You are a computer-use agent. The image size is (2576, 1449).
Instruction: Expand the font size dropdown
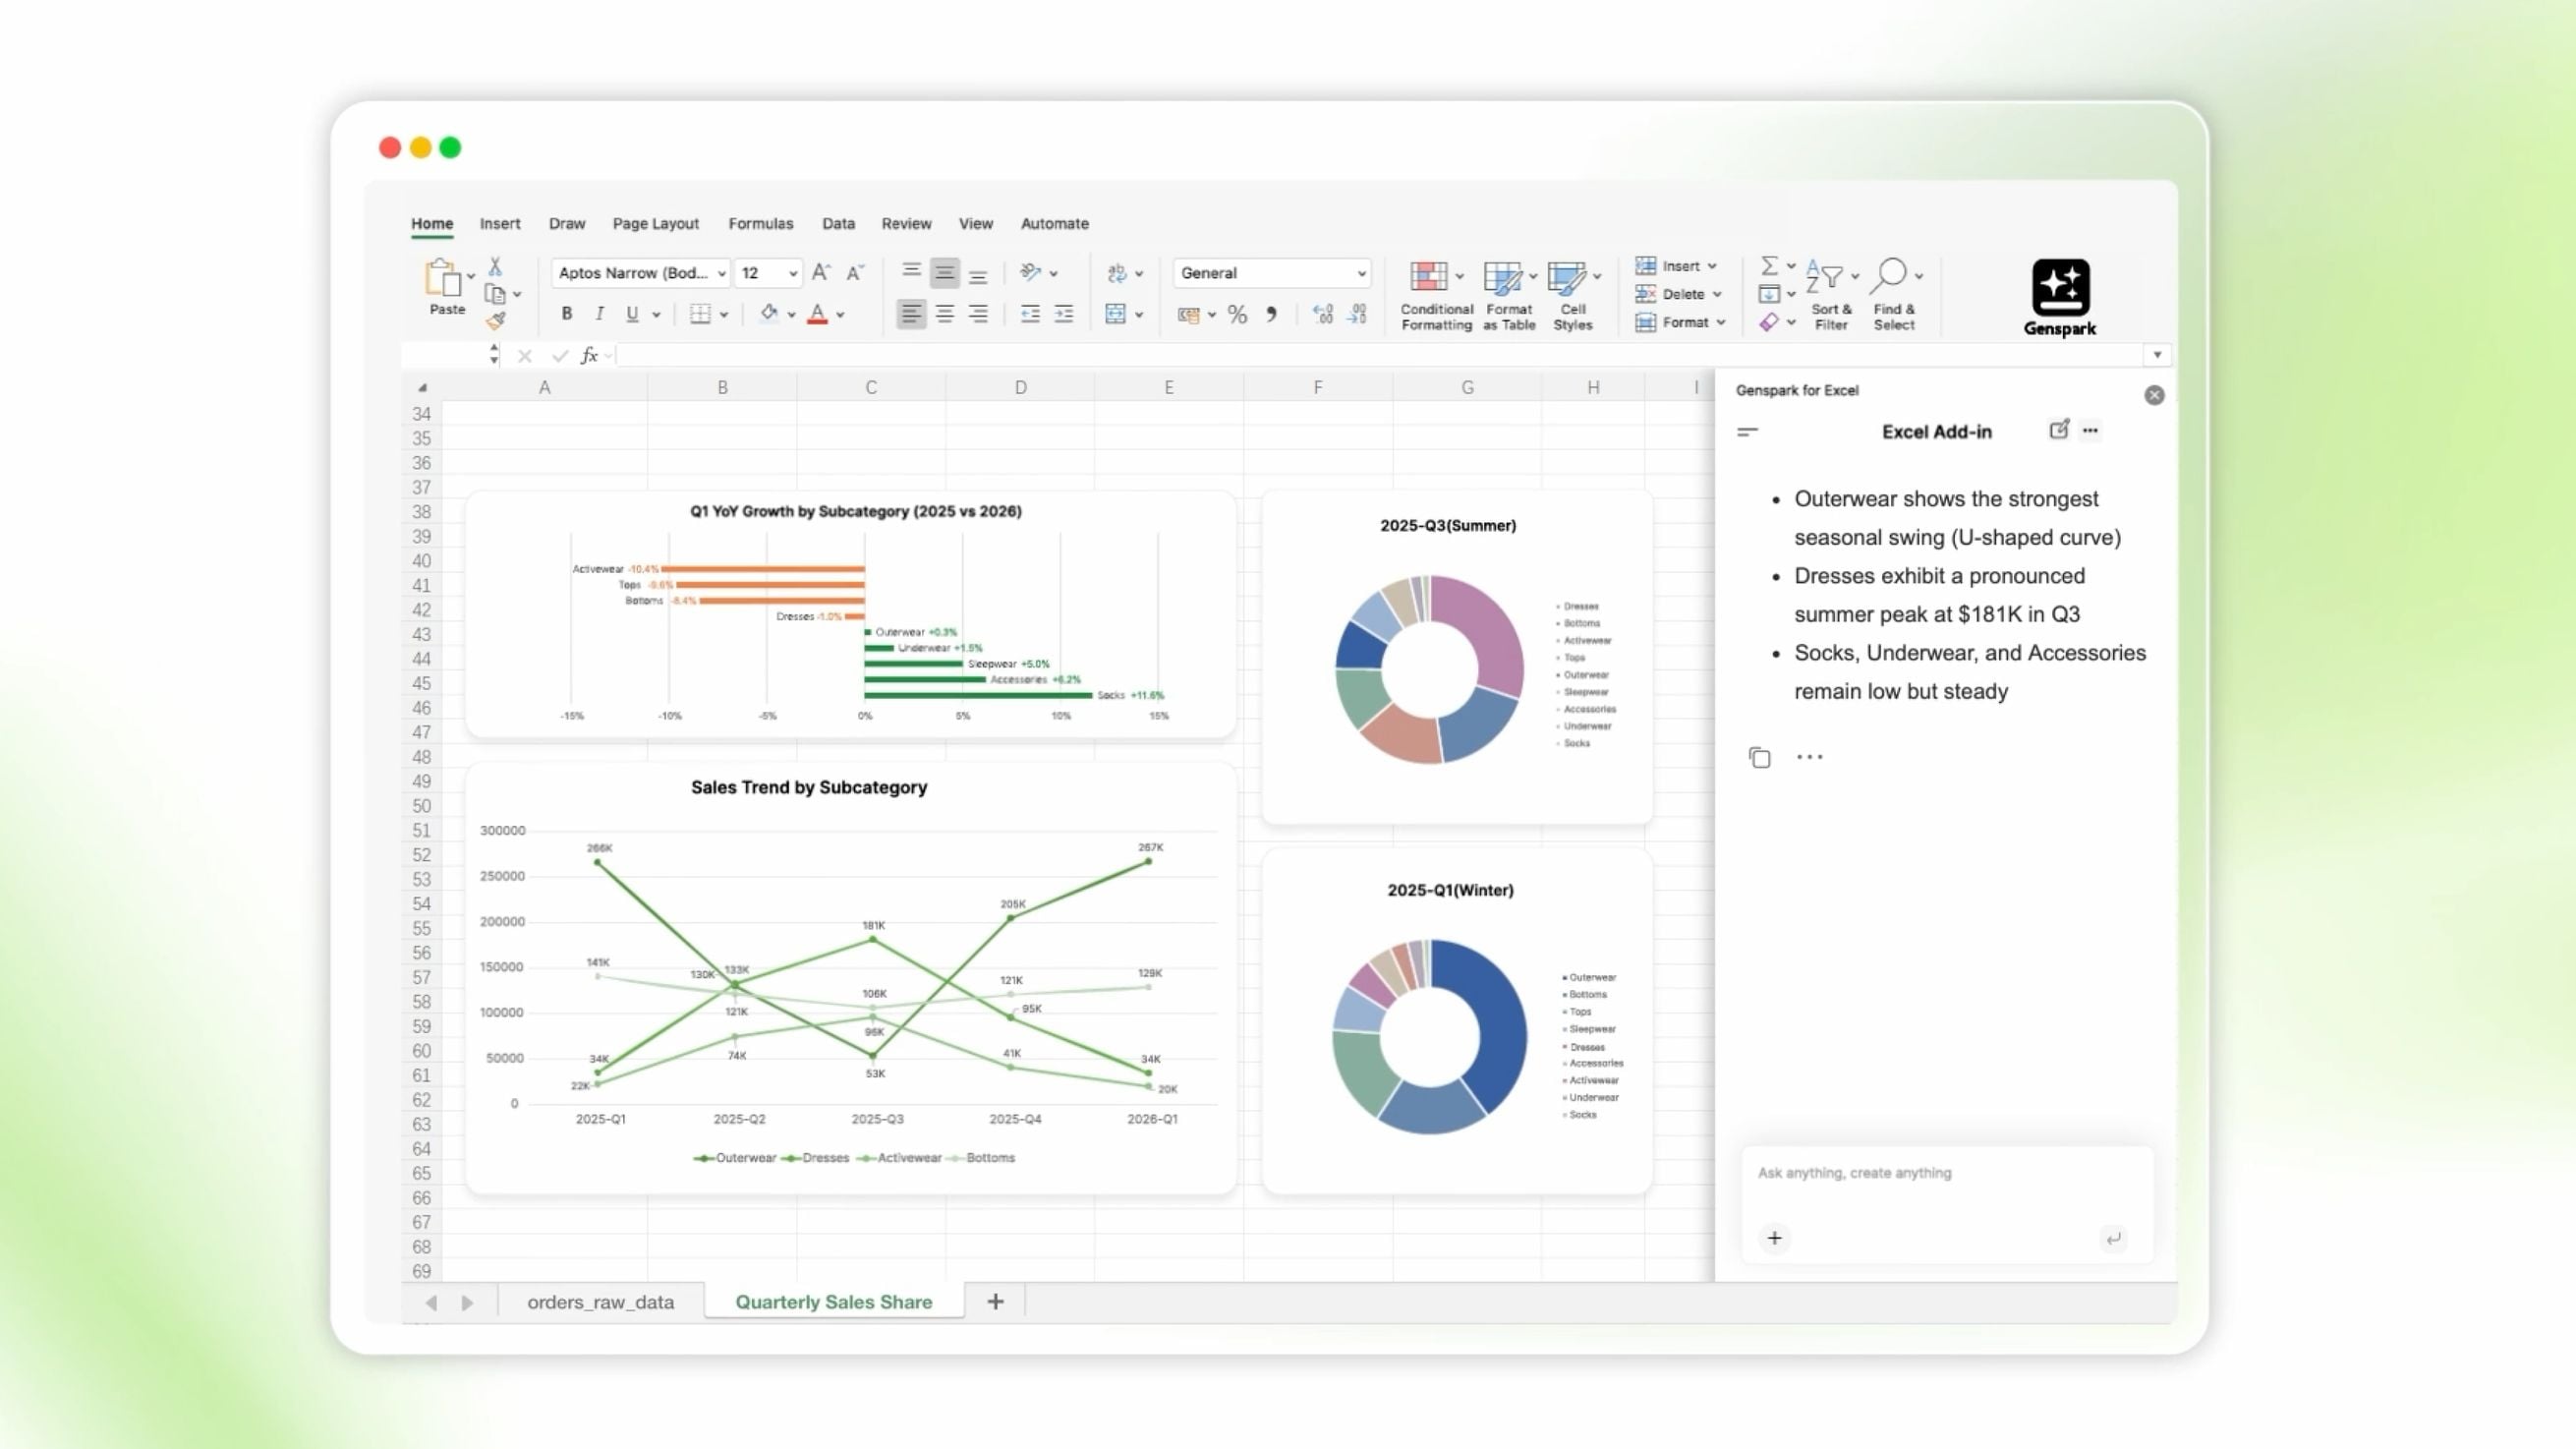[x=789, y=273]
